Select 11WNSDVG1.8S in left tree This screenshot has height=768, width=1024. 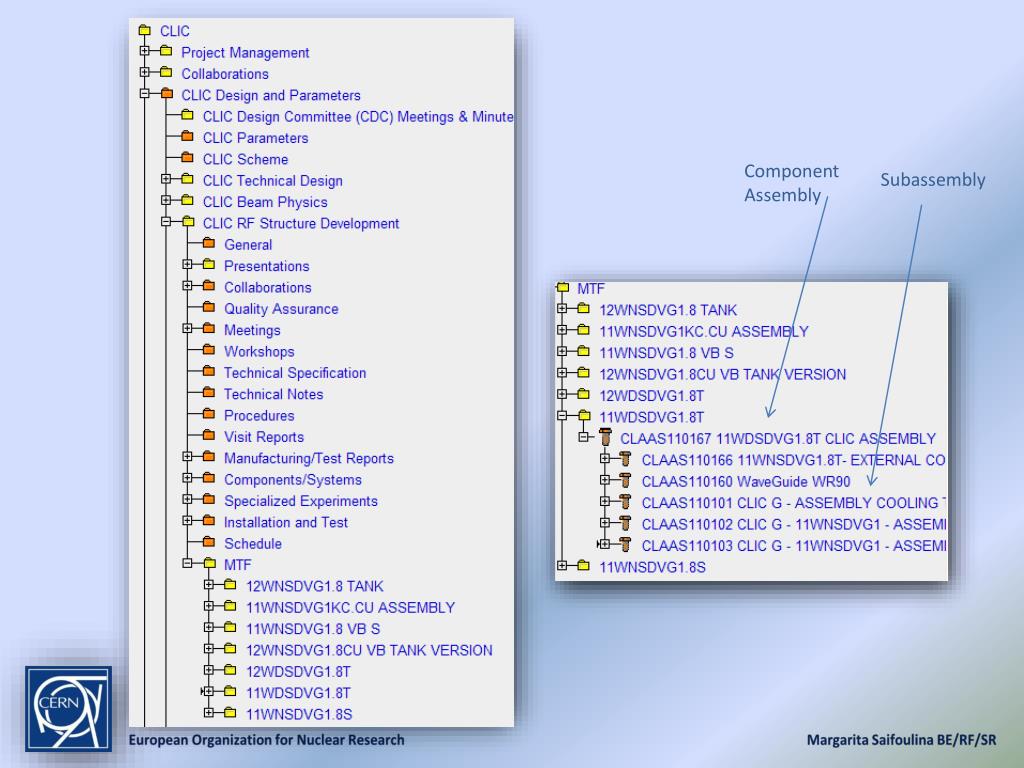(299, 714)
